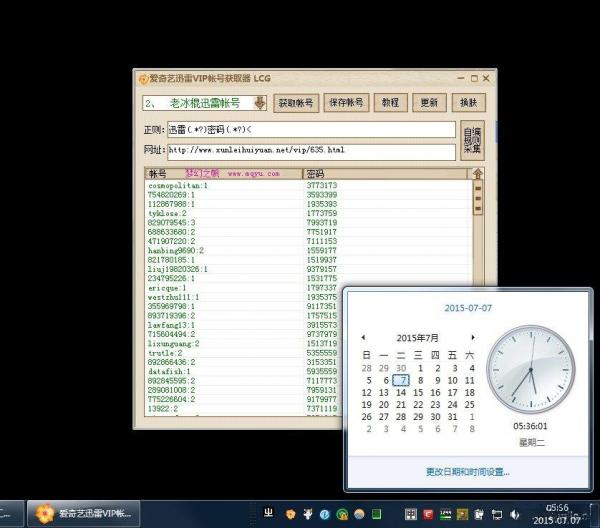Click the taskbar clock showing 2015.07.07
600x528 pixels.
557,514
